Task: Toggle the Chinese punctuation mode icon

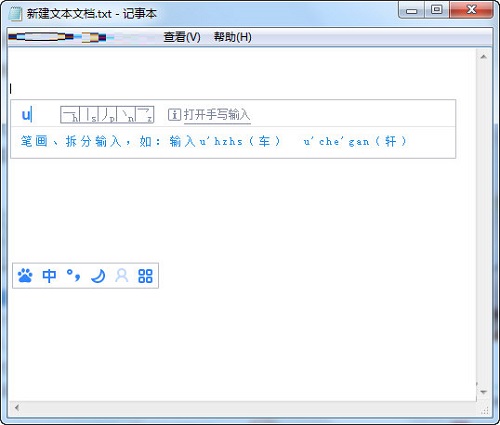Action: 73,275
